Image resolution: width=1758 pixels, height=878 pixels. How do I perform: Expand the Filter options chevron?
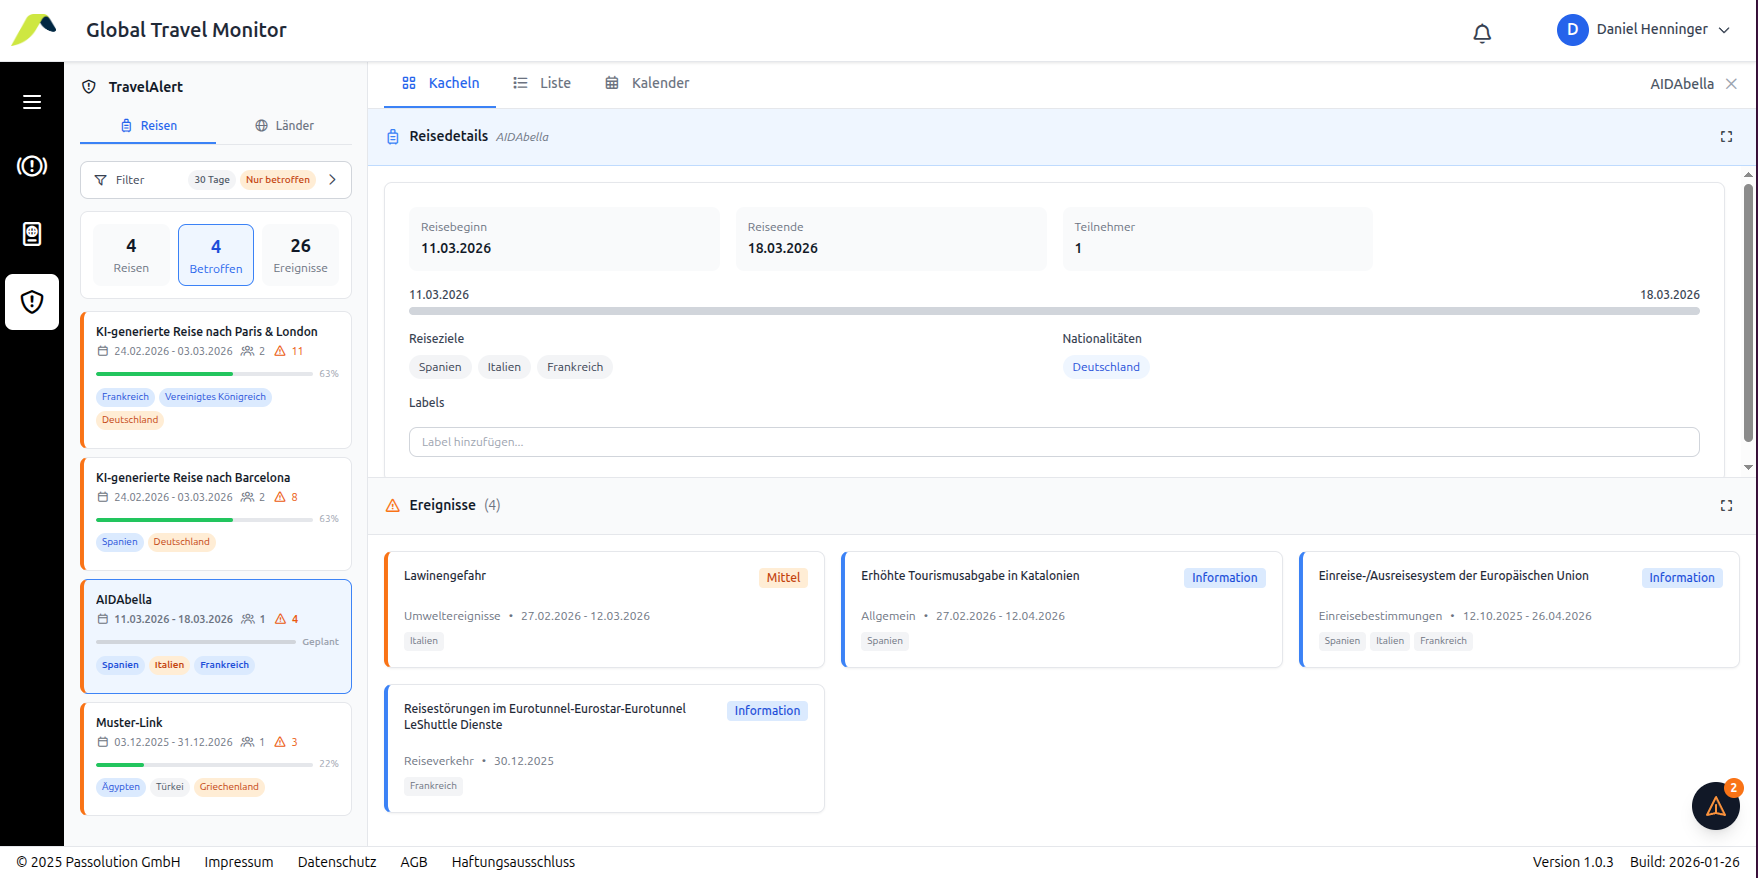333,180
